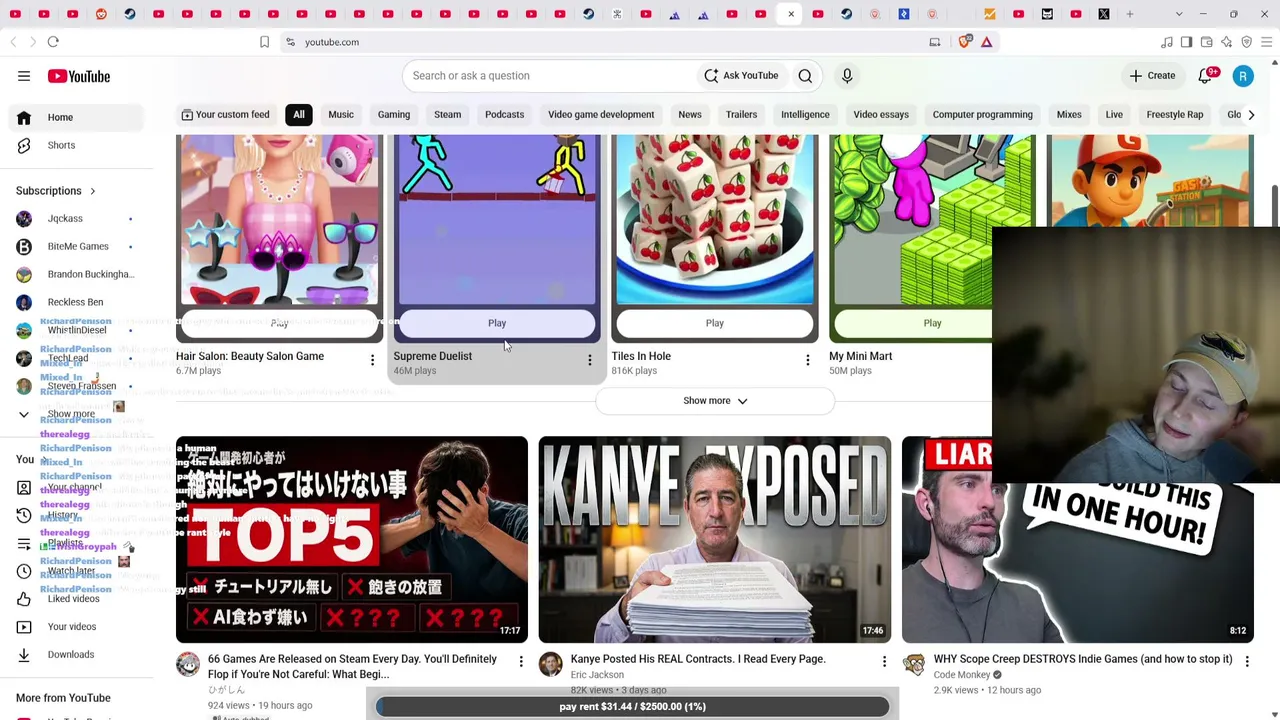Image resolution: width=1280 pixels, height=720 pixels.
Task: Open the browser tab search dropdown
Action: [x=1179, y=14]
